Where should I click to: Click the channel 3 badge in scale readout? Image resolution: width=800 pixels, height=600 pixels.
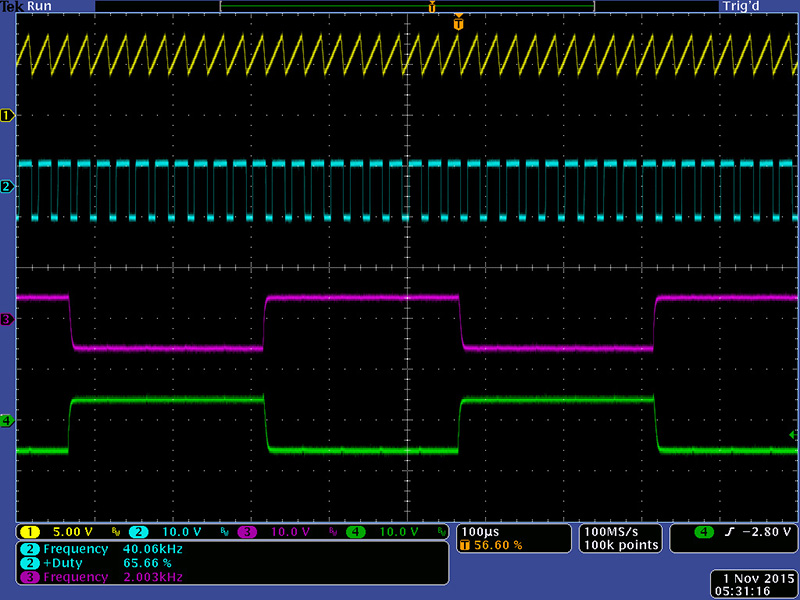(x=247, y=531)
